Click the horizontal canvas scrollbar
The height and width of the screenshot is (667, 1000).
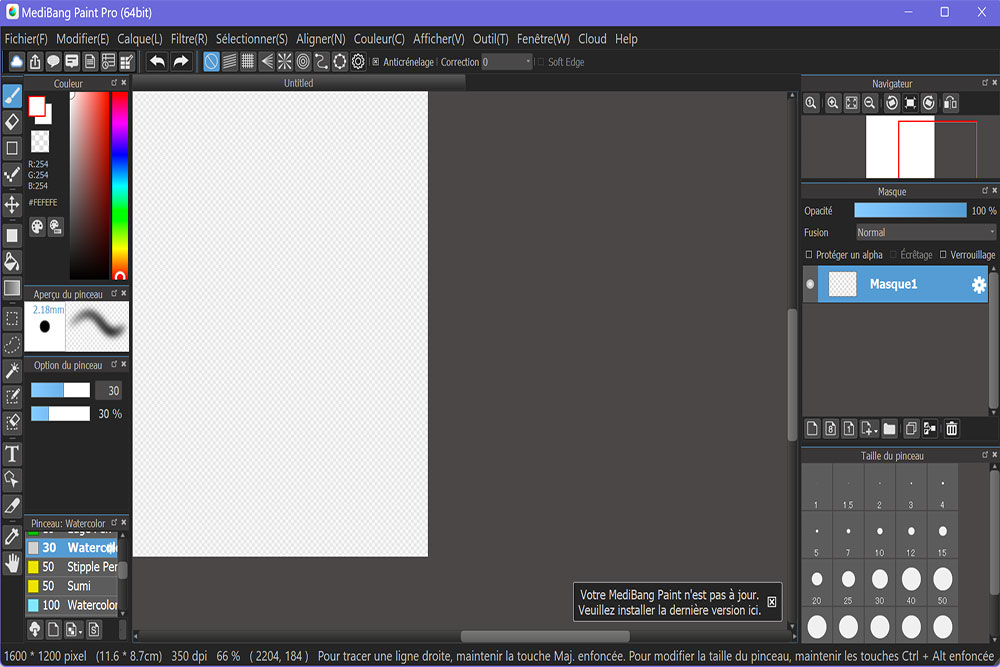click(545, 636)
